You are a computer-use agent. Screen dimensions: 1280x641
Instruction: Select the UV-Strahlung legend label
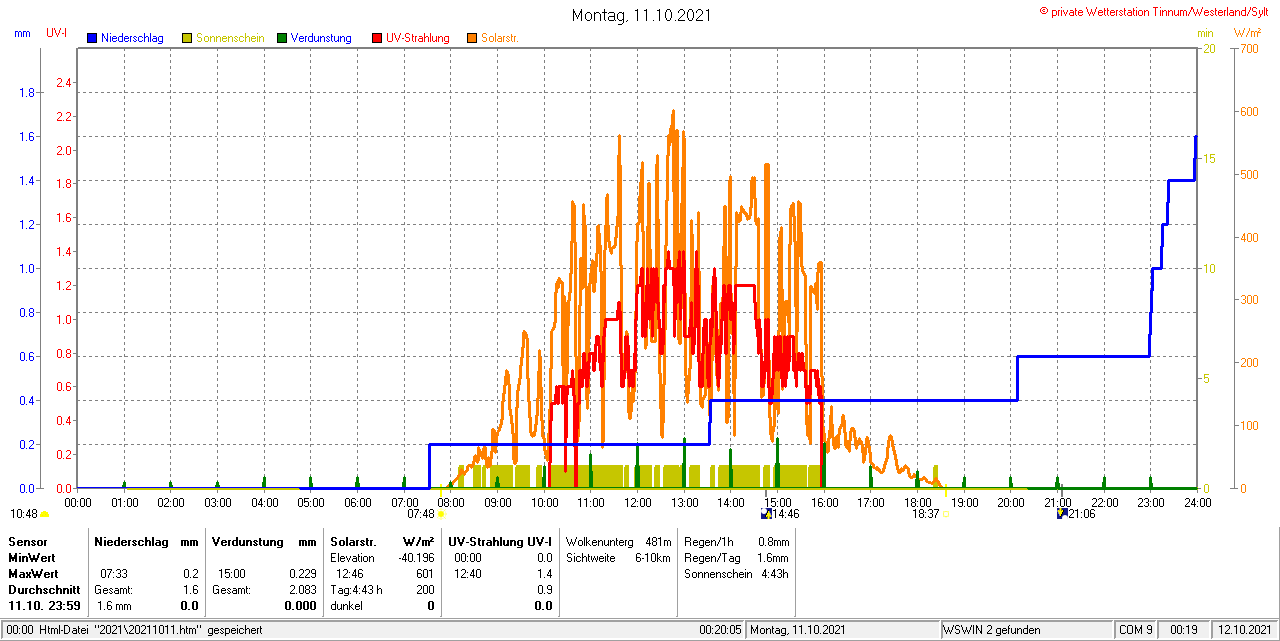tap(418, 38)
